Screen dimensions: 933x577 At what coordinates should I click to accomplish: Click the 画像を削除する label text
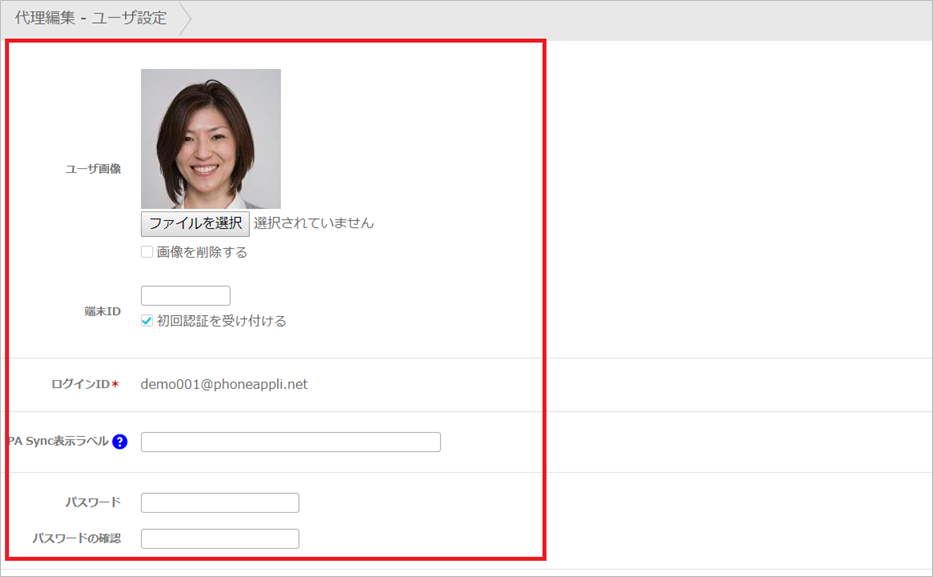point(202,252)
